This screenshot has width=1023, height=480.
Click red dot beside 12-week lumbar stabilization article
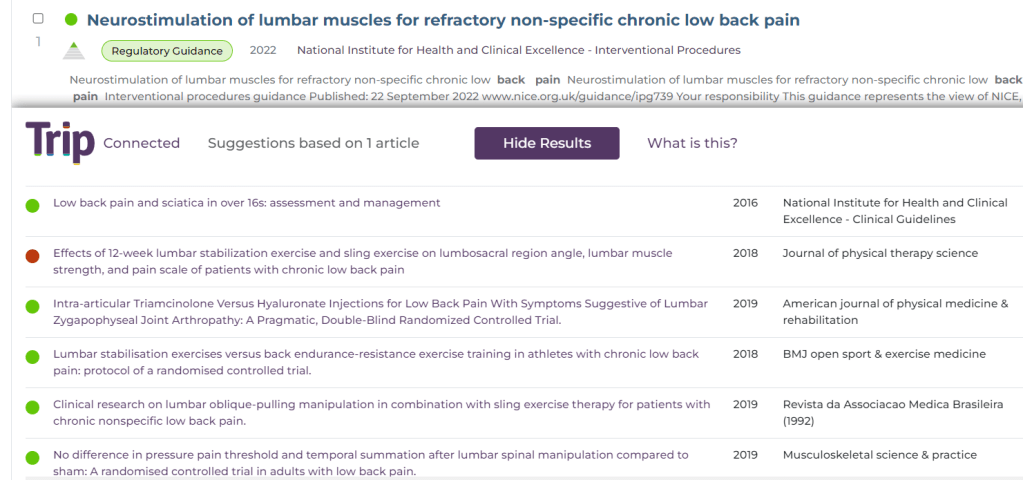[x=33, y=255]
